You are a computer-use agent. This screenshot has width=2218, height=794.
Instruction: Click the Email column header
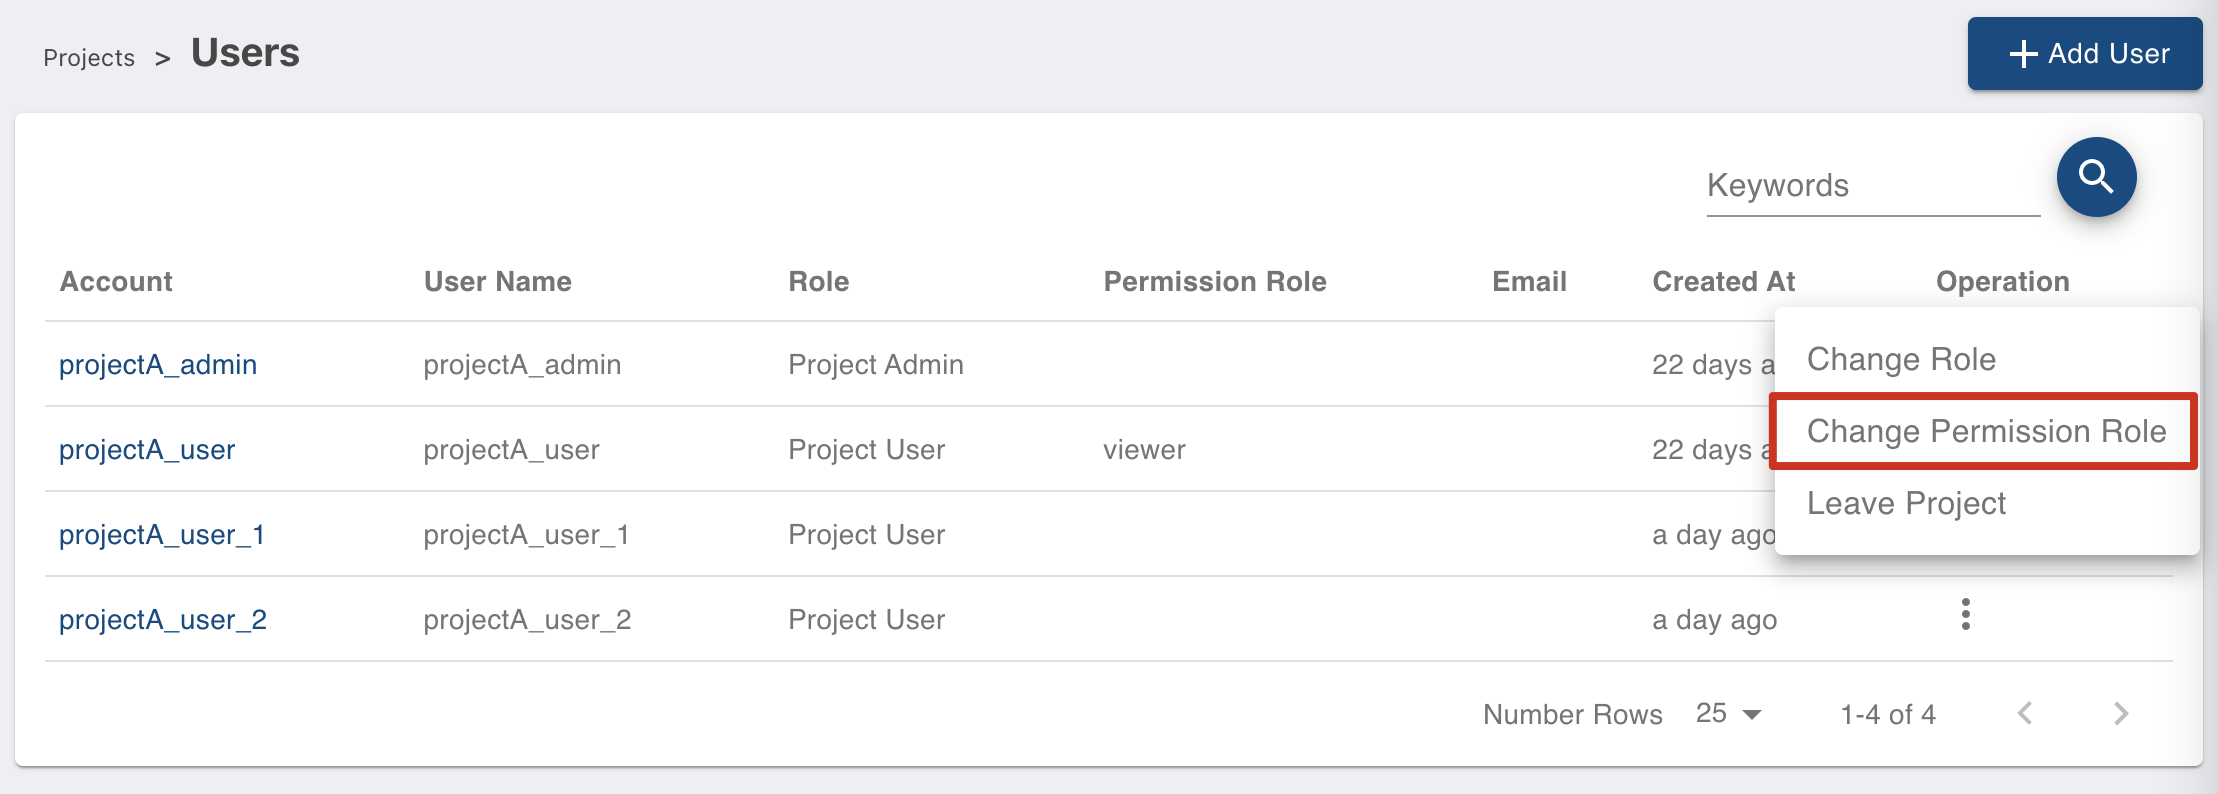[1529, 282]
